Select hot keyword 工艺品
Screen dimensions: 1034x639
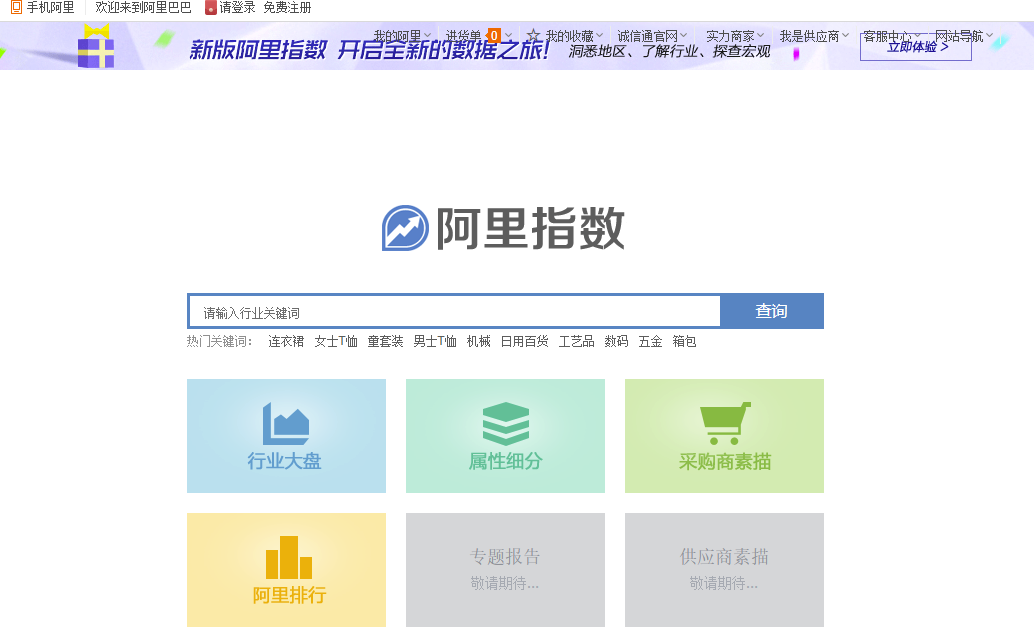pos(576,341)
